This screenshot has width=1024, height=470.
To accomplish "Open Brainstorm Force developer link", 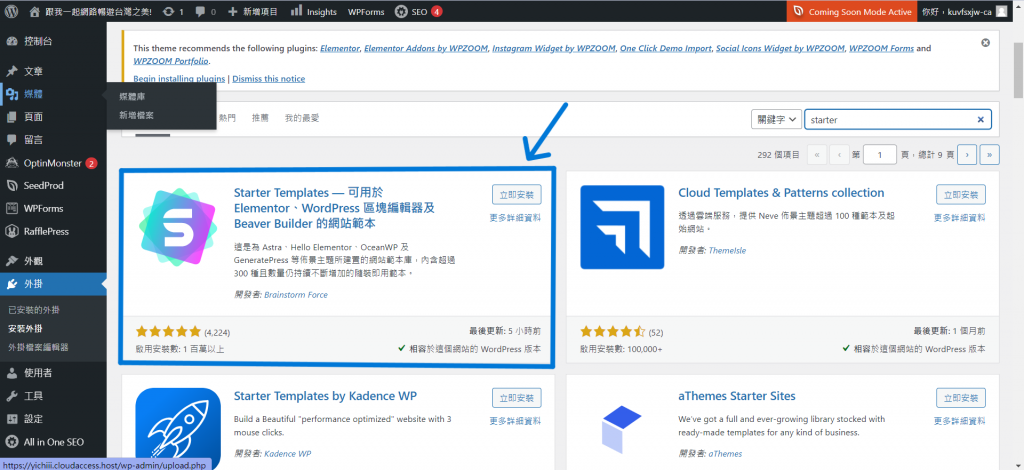I will point(296,294).
